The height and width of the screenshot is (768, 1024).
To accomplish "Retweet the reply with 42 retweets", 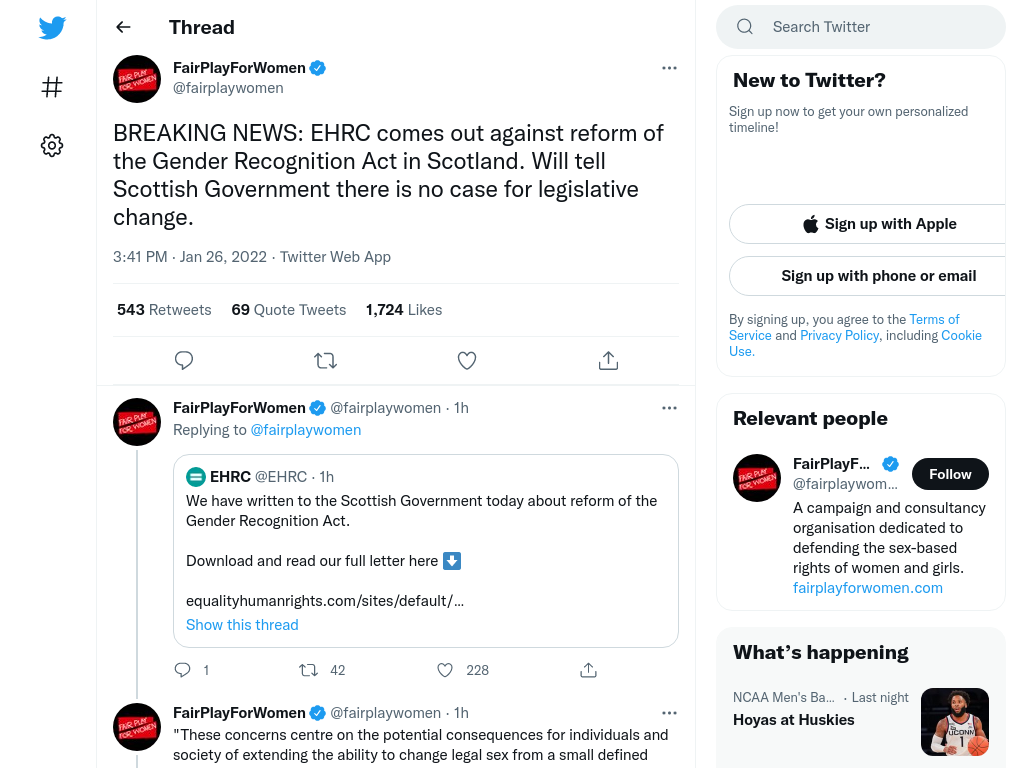I will click(308, 670).
